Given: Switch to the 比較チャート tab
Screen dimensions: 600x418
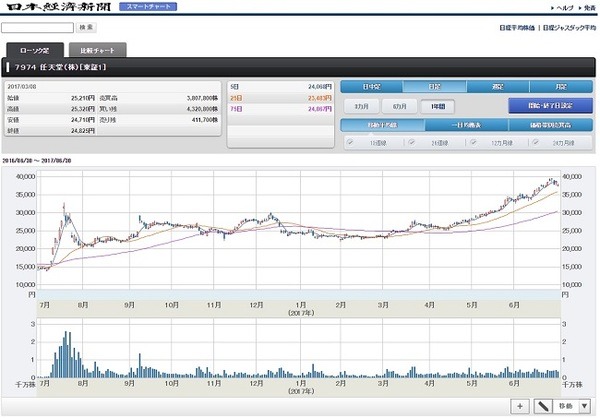Looking at the screenshot, I should (97, 50).
